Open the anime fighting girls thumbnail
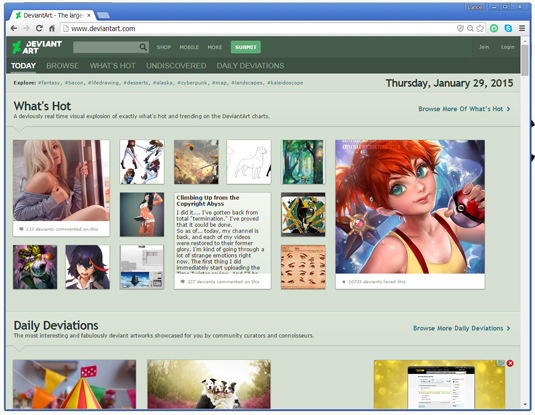 click(142, 162)
